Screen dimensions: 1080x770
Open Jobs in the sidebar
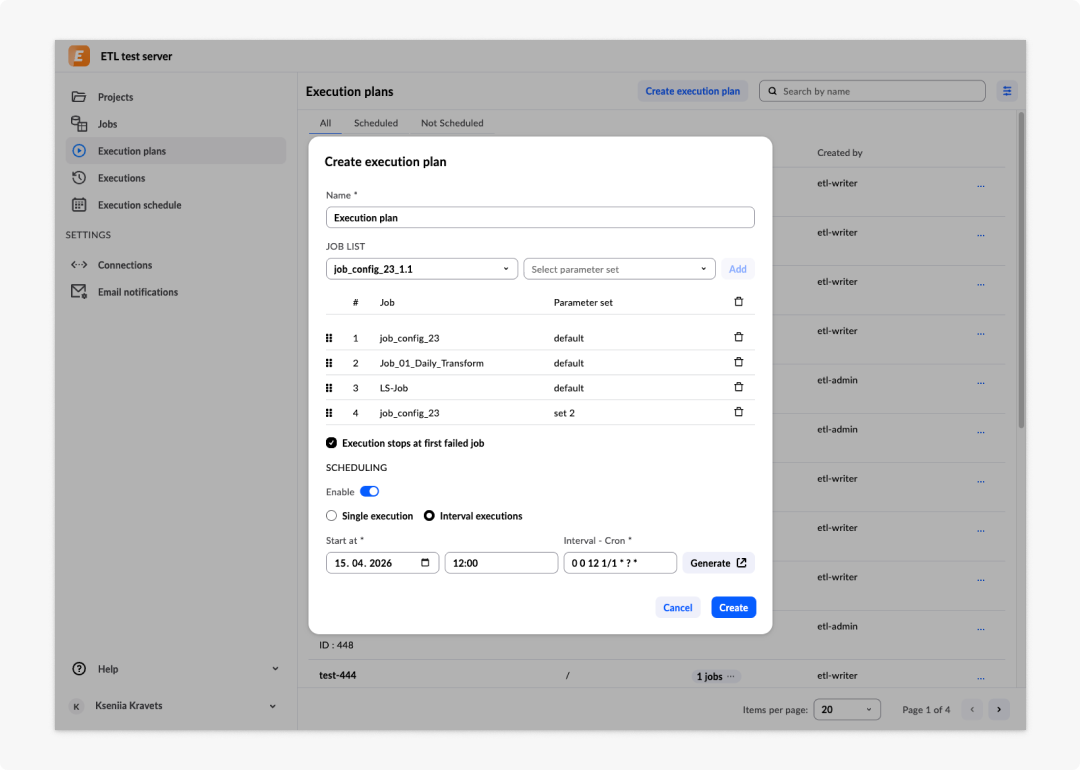pyautogui.click(x=107, y=124)
